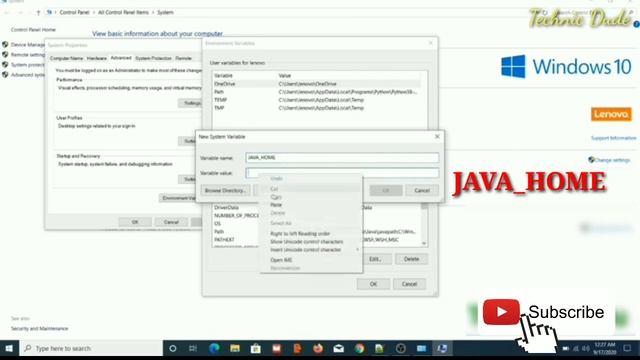This screenshot has width=640, height=360.
Task: Choose Select All in the context menu
Action: tap(281, 223)
